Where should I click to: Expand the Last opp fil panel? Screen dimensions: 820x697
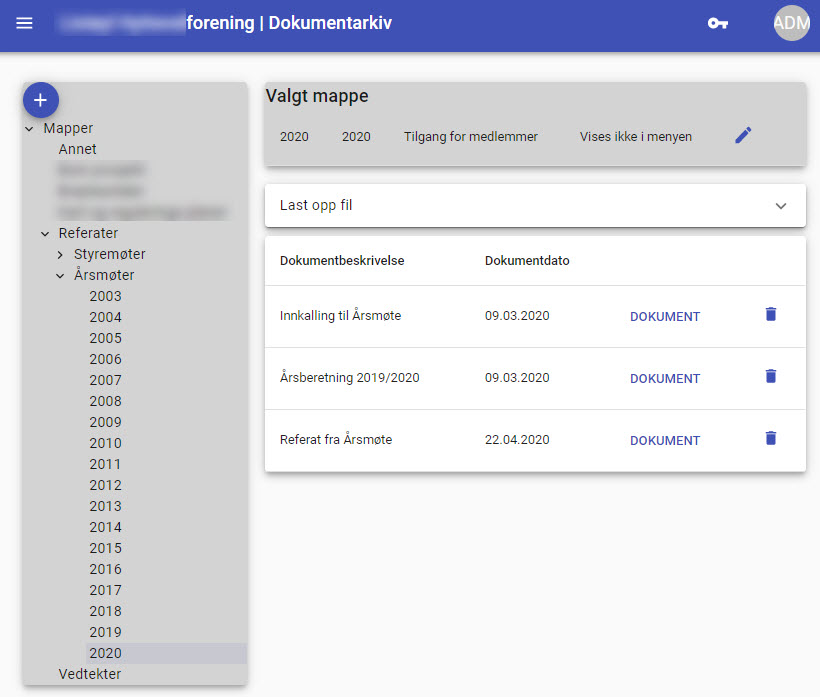780,206
